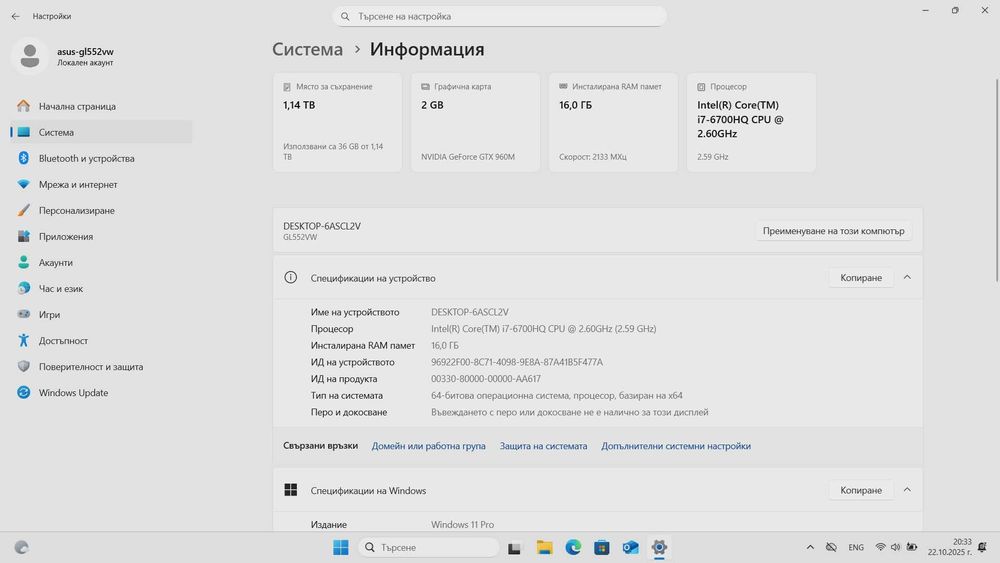Viewport: 1000px width, 563px height.
Task: Click Преименуване на този компютър button
Action: (x=834, y=231)
